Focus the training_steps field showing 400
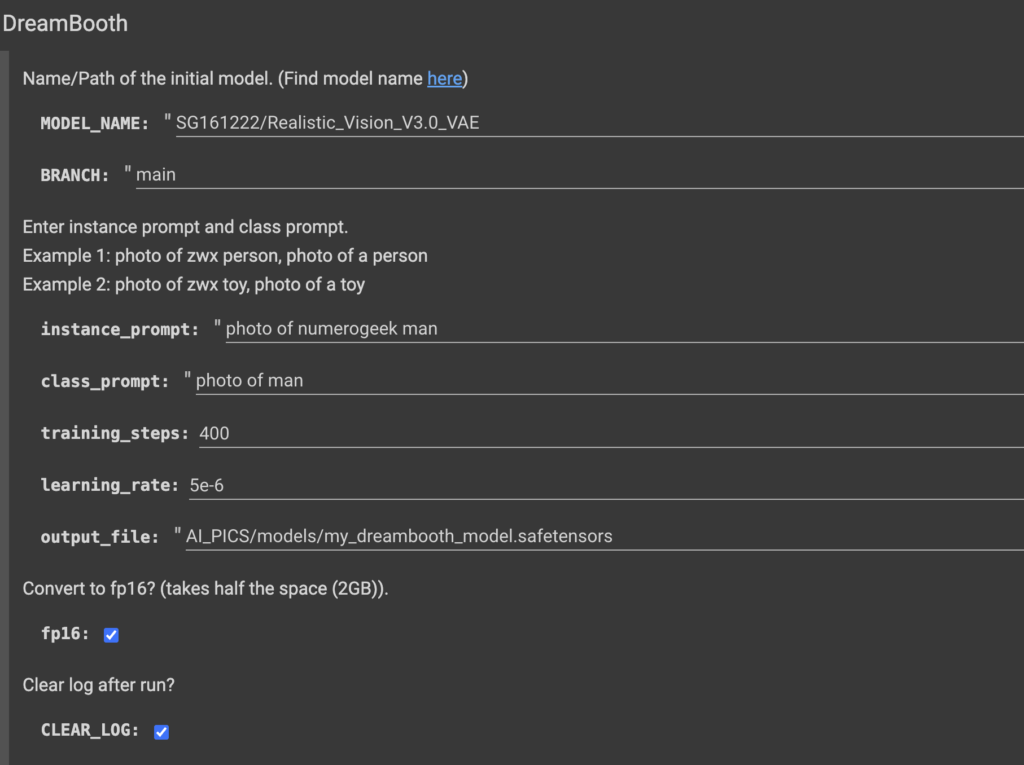 click(x=611, y=434)
